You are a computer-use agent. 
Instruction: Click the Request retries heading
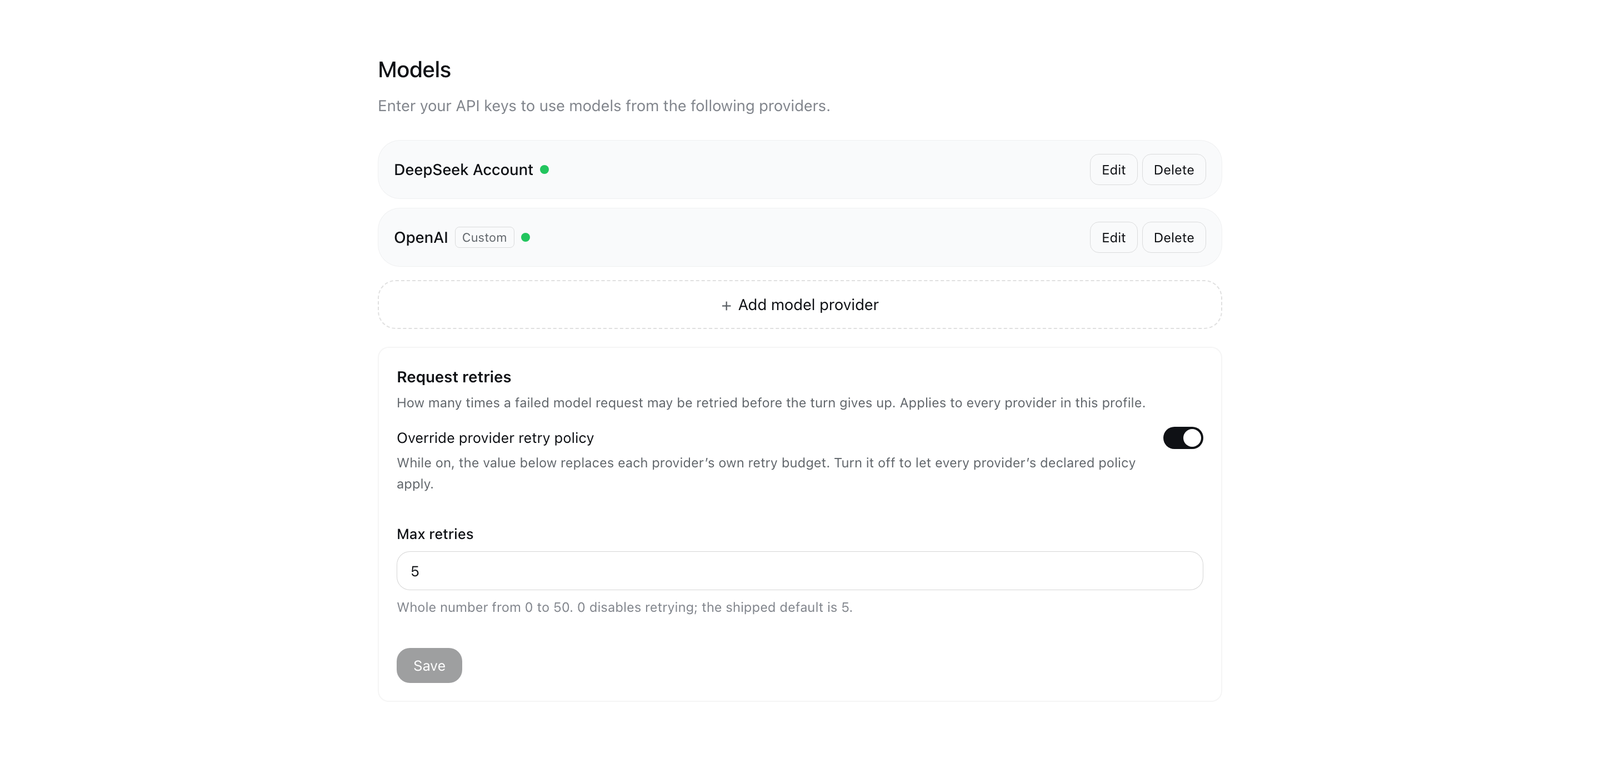pos(454,377)
